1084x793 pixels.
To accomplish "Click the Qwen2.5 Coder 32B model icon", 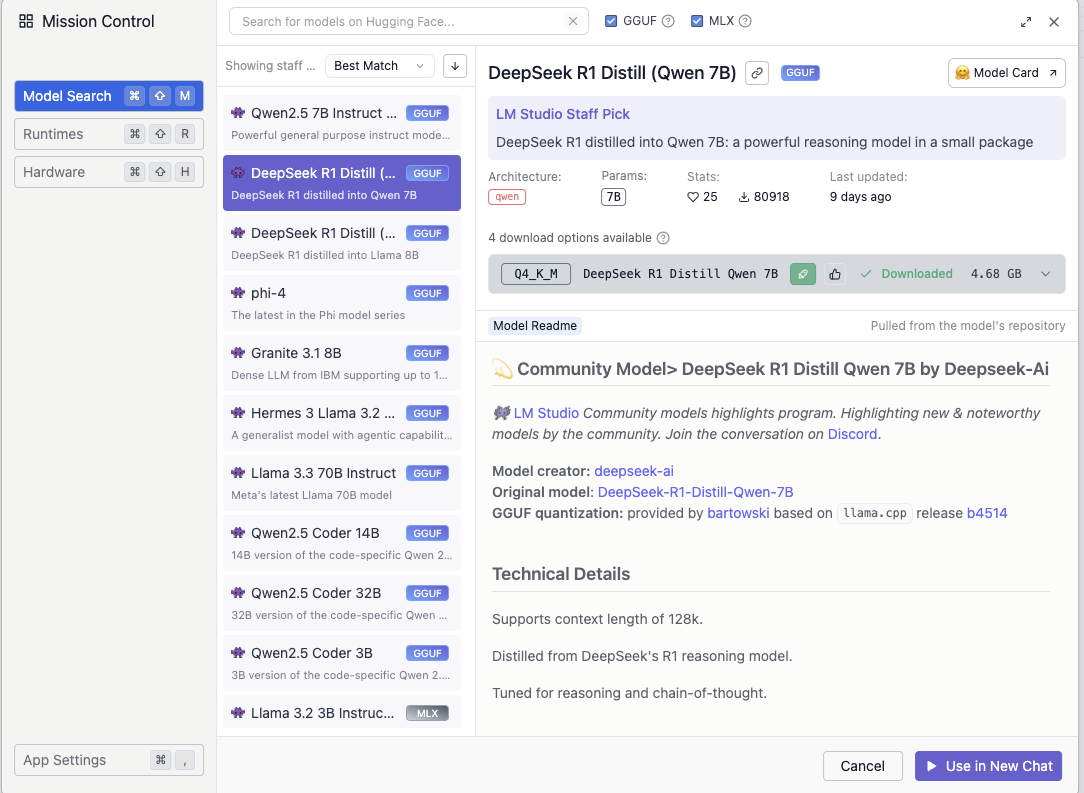I will [x=238, y=593].
